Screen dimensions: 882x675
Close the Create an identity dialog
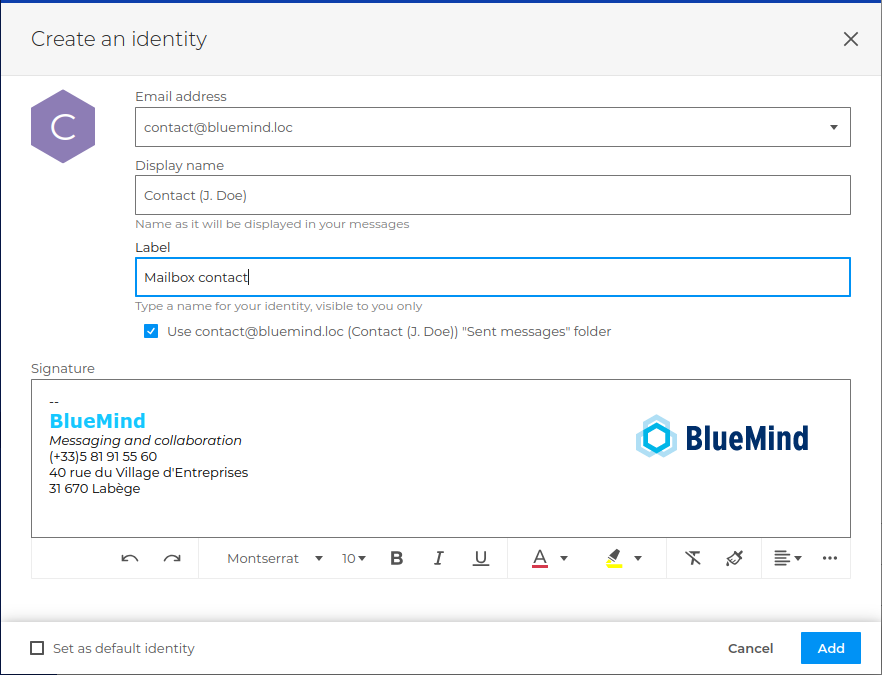coord(851,39)
